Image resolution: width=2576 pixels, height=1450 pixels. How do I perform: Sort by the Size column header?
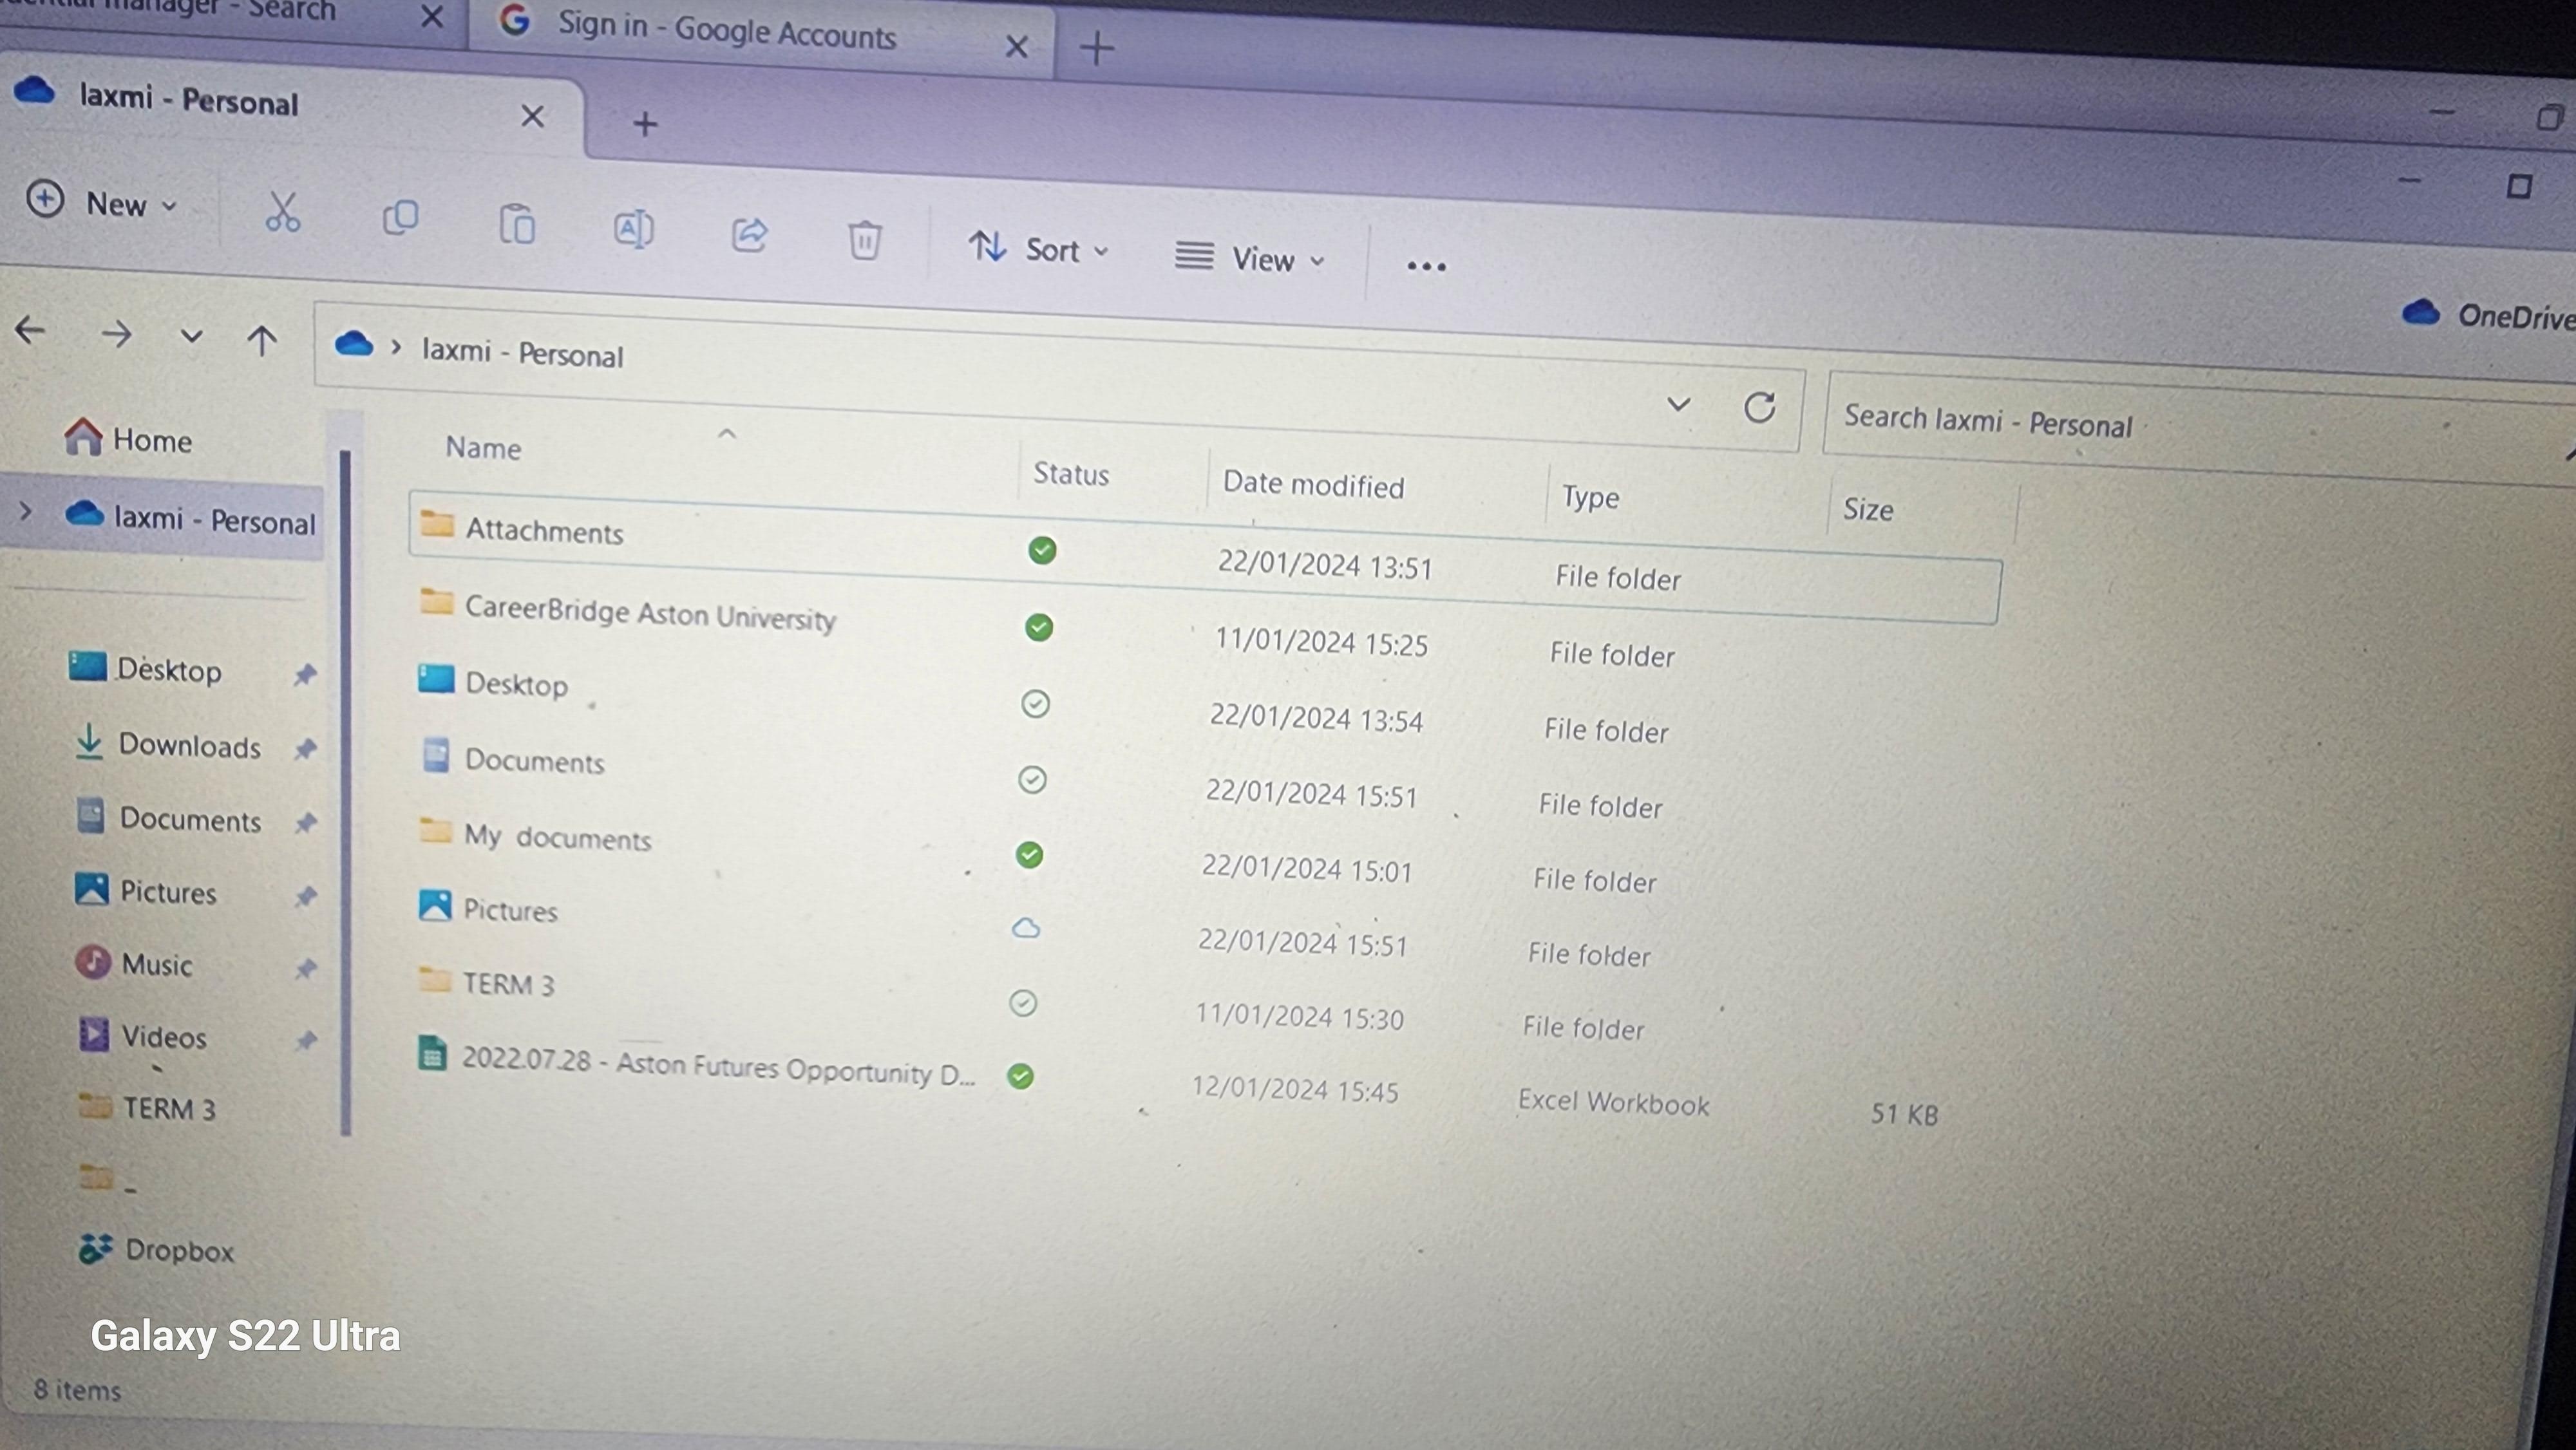click(1868, 509)
